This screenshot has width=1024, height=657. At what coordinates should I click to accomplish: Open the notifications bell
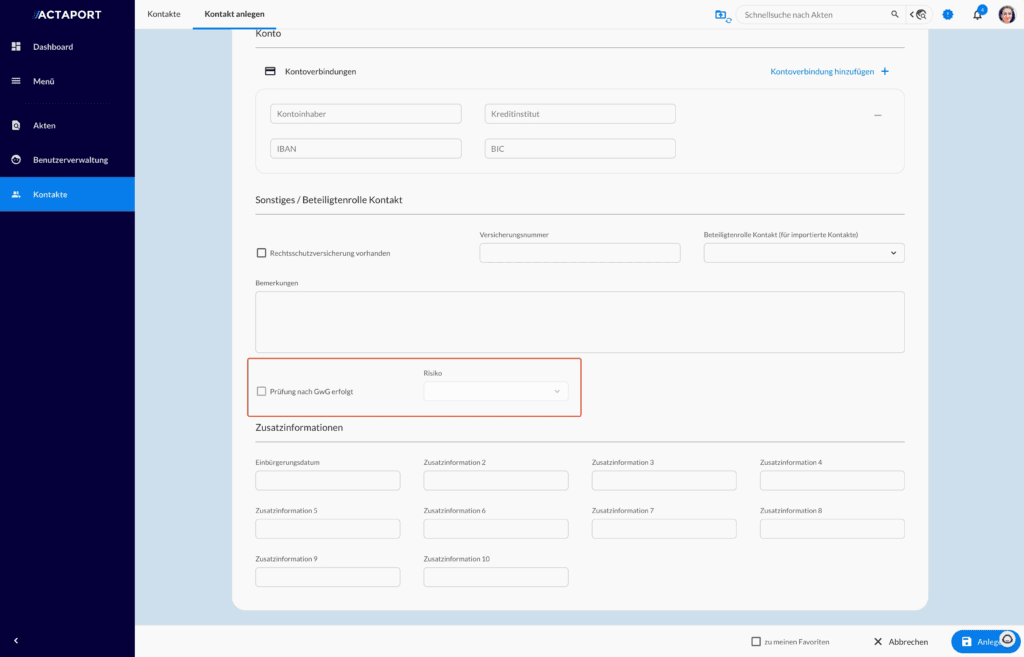pyautogui.click(x=977, y=14)
